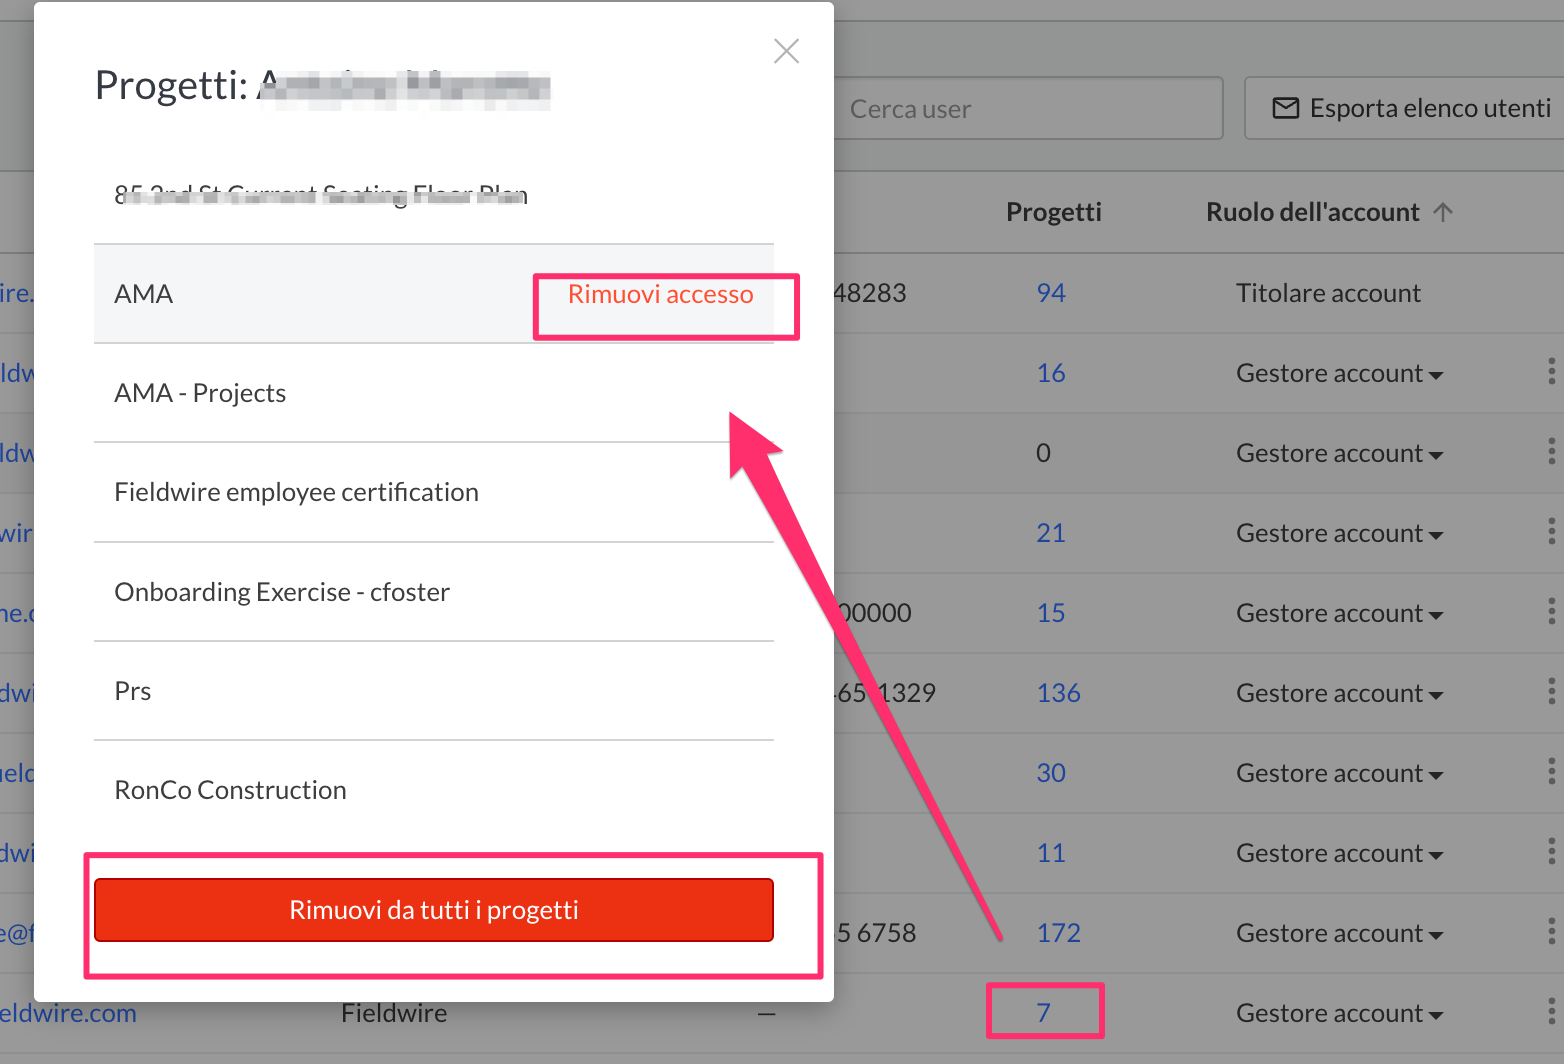Select Onboarding Exercise - cfoster project
1564x1064 pixels.
[x=282, y=592]
